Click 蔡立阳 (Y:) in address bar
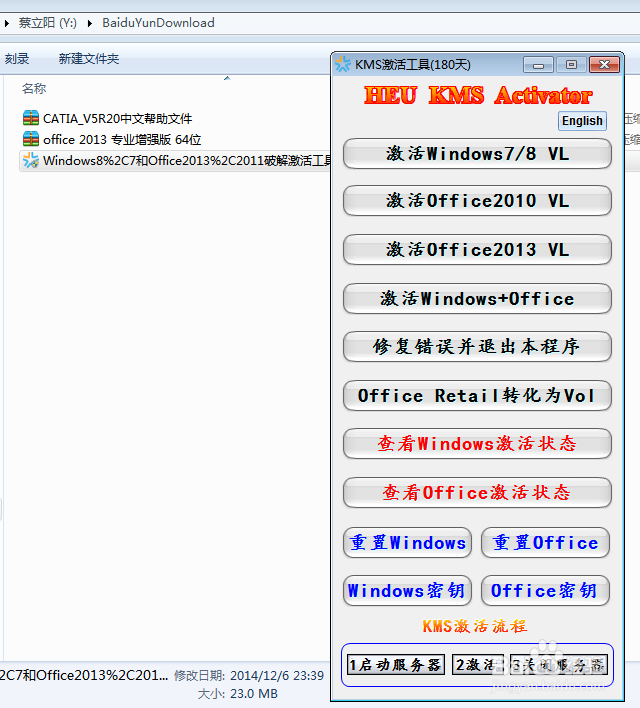Screen dimensions: 640x708 (47, 23)
